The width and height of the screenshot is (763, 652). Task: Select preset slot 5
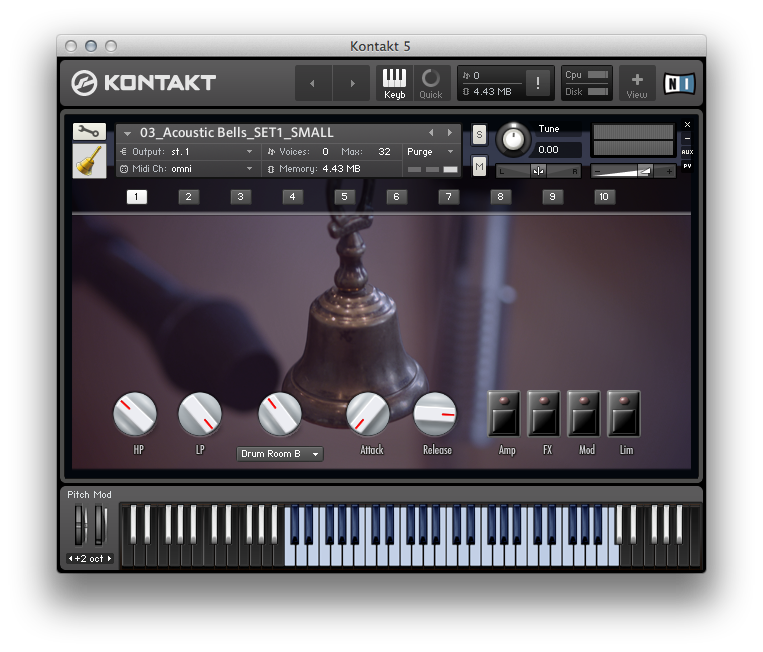pos(345,197)
